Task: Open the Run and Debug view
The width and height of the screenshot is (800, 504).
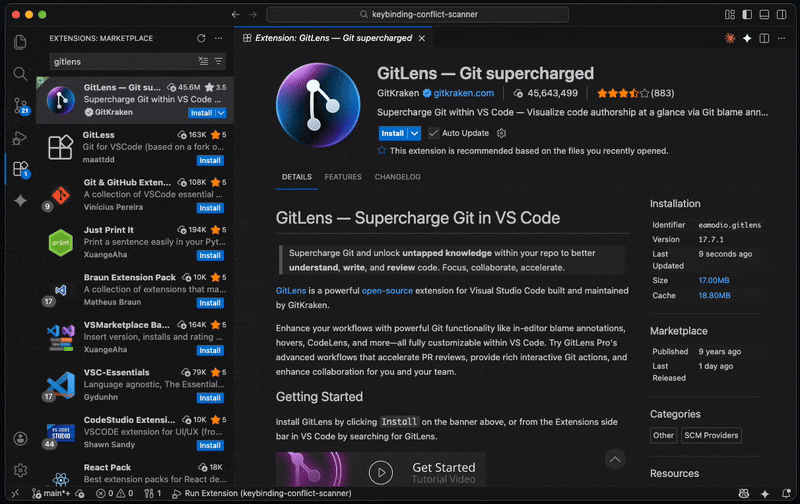Action: coord(20,138)
